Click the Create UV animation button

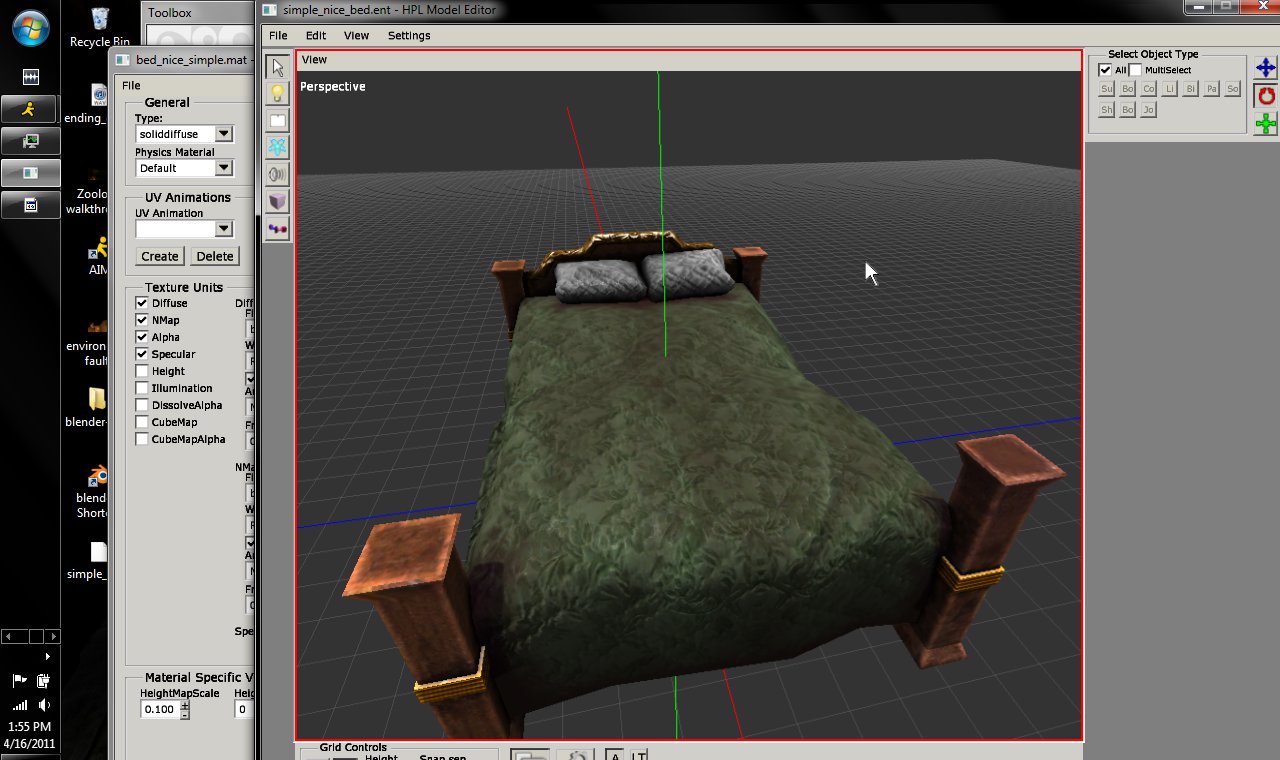pos(160,256)
